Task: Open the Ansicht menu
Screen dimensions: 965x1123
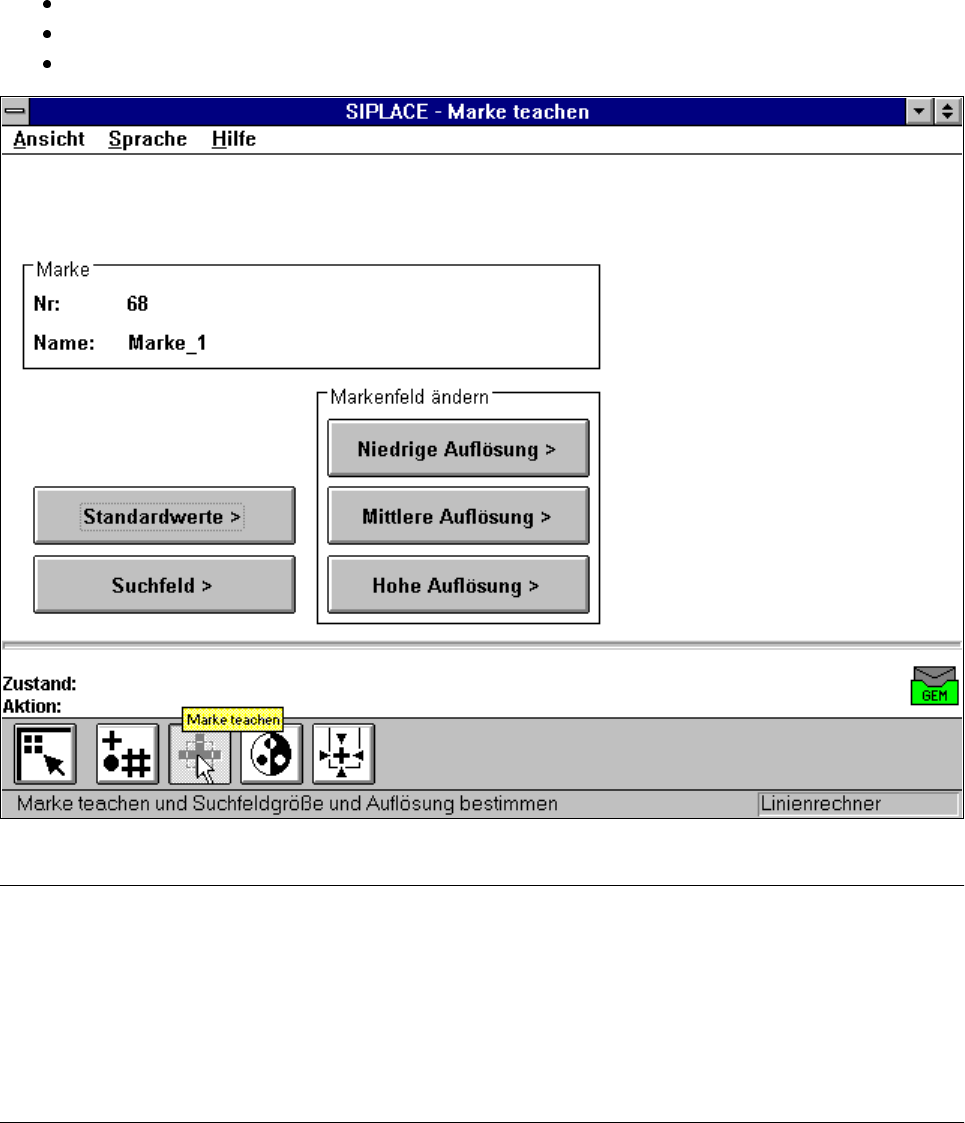Action: click(x=49, y=139)
